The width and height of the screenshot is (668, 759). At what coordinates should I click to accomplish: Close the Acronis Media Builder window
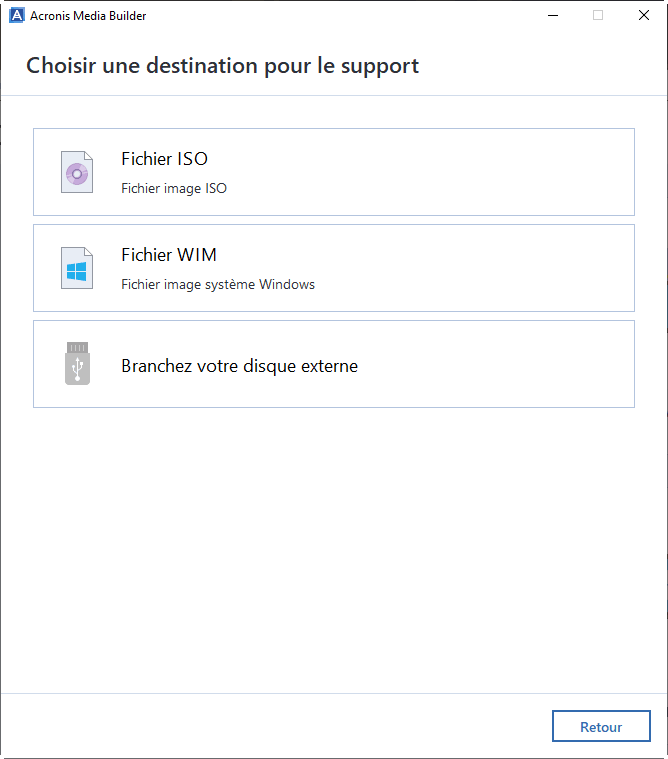(644, 15)
